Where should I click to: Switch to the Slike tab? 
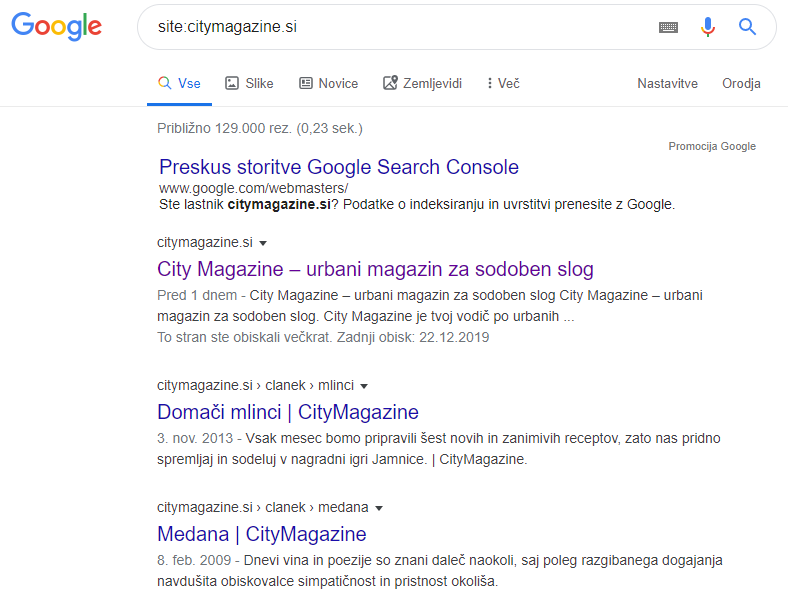(x=249, y=83)
